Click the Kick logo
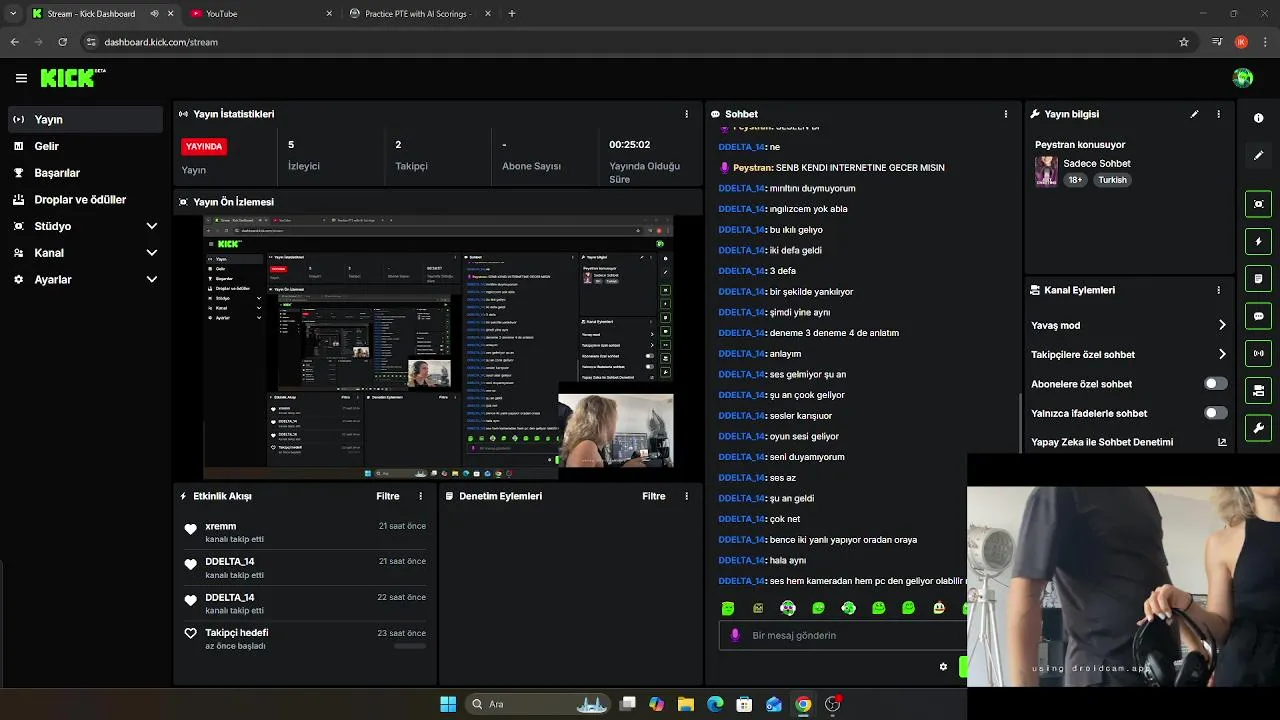 [73, 77]
